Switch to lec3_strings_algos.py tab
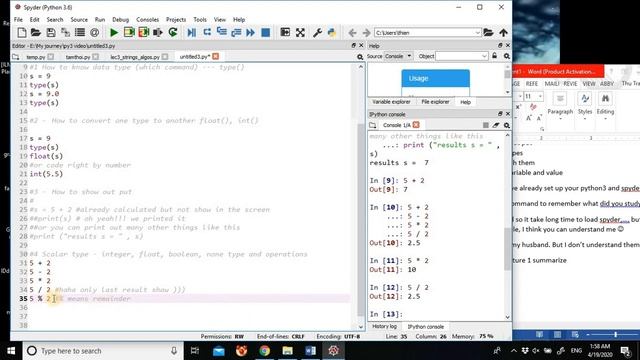 [x=135, y=57]
